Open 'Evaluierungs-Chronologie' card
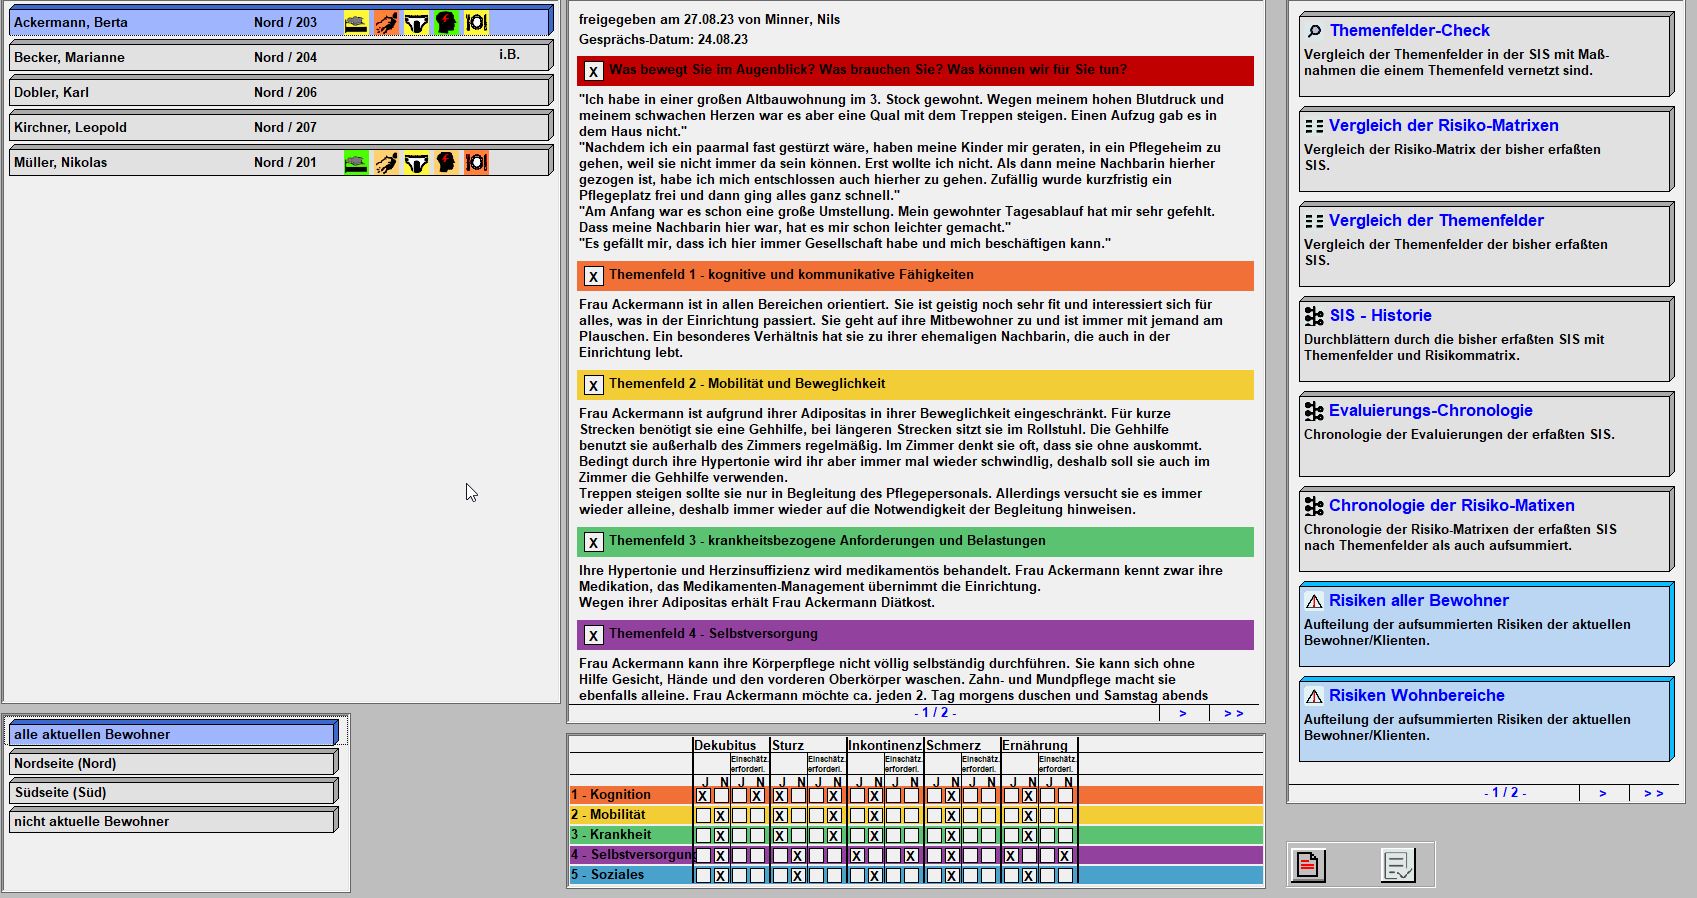 [x=1486, y=435]
